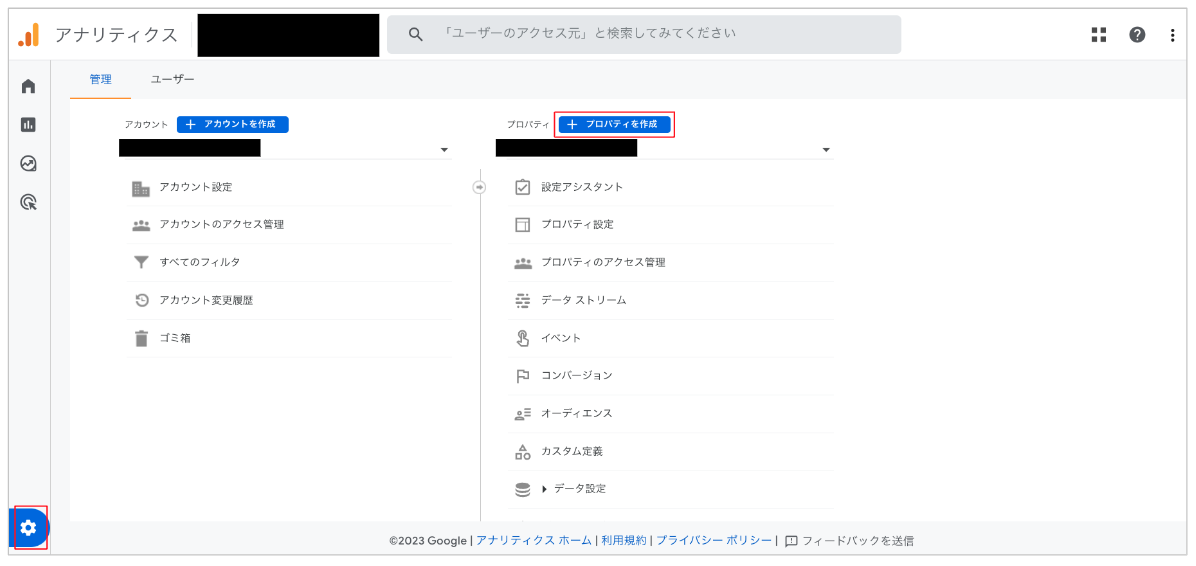
Task: Open the プライバシー ポリシー footer link
Action: (714, 541)
